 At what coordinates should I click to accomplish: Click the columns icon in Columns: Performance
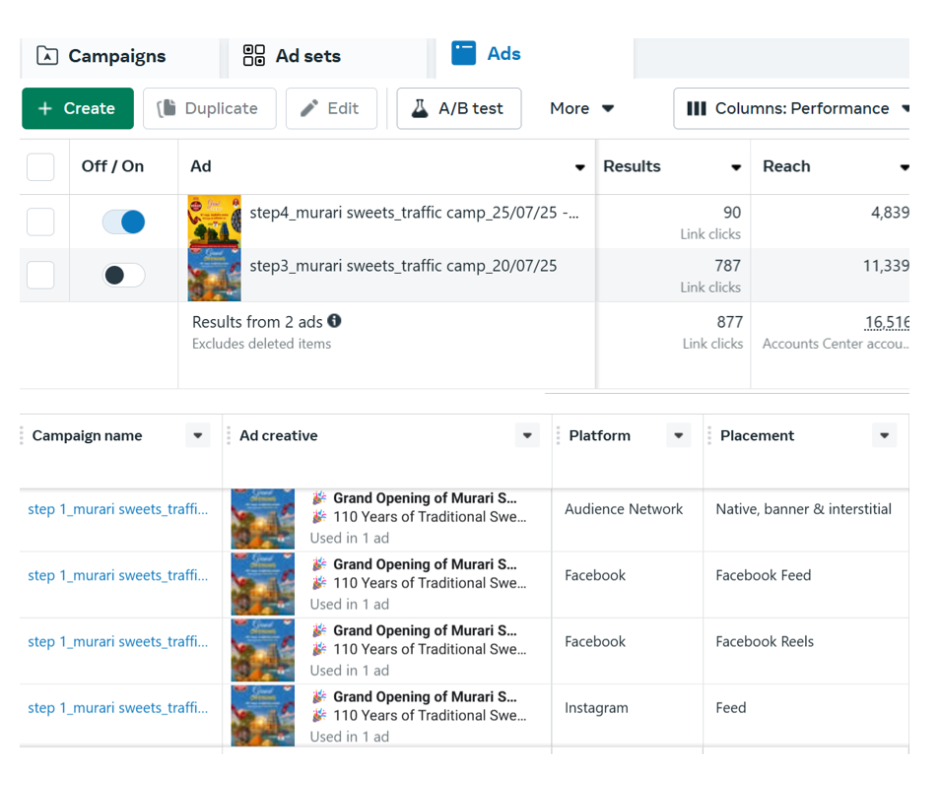click(697, 108)
